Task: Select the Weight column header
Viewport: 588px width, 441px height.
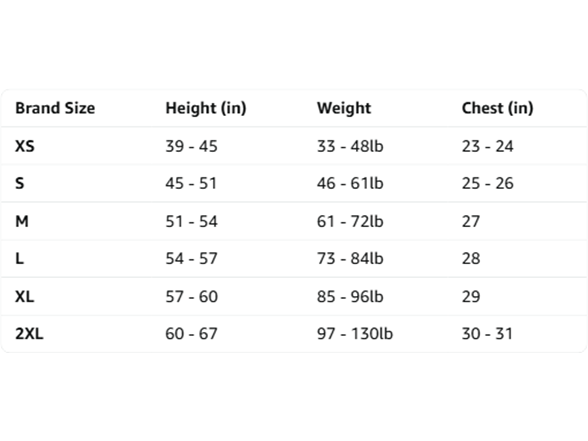Action: click(344, 108)
